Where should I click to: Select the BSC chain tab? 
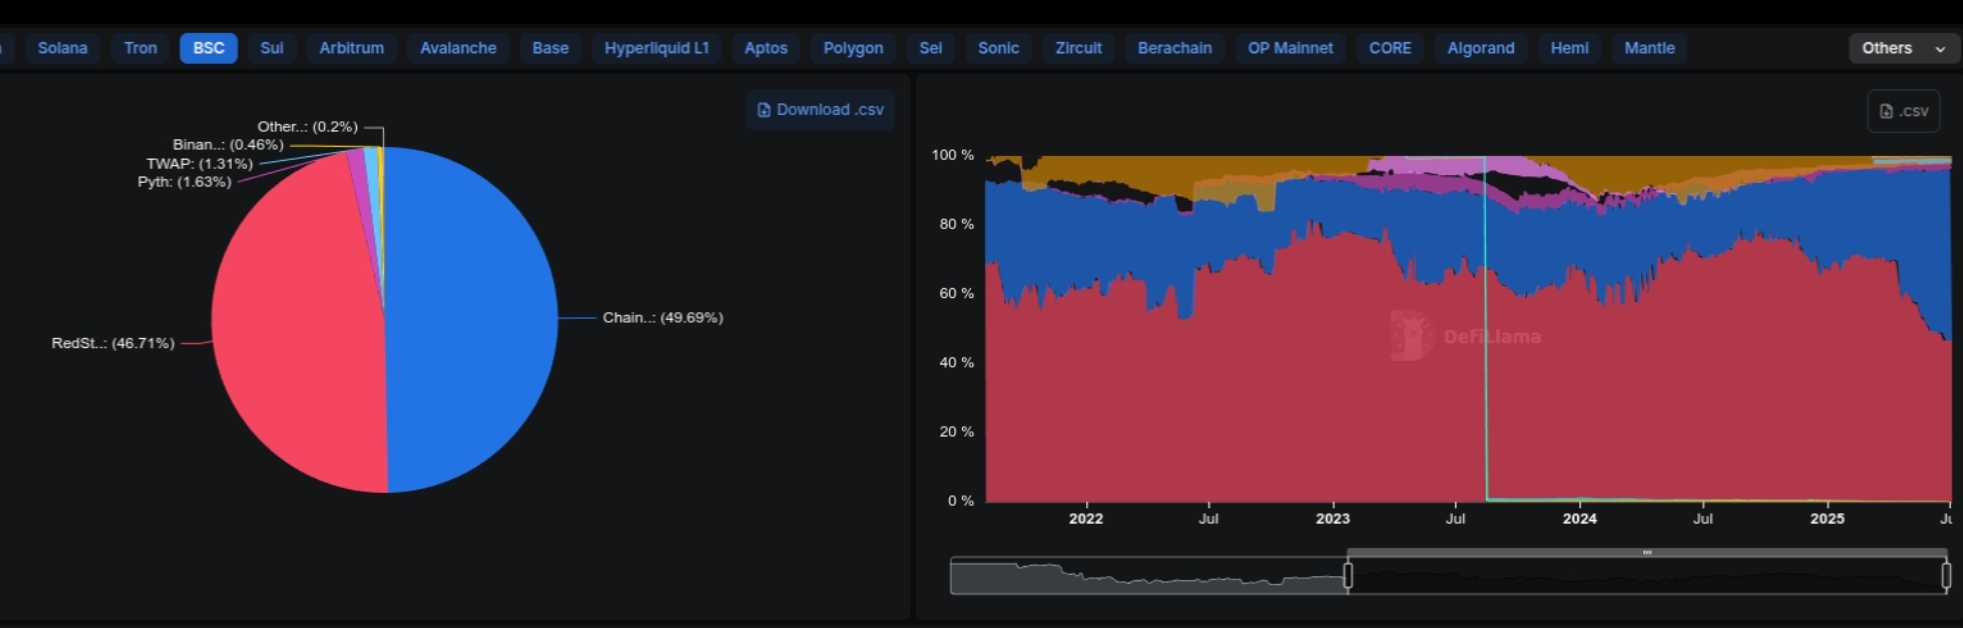[208, 48]
